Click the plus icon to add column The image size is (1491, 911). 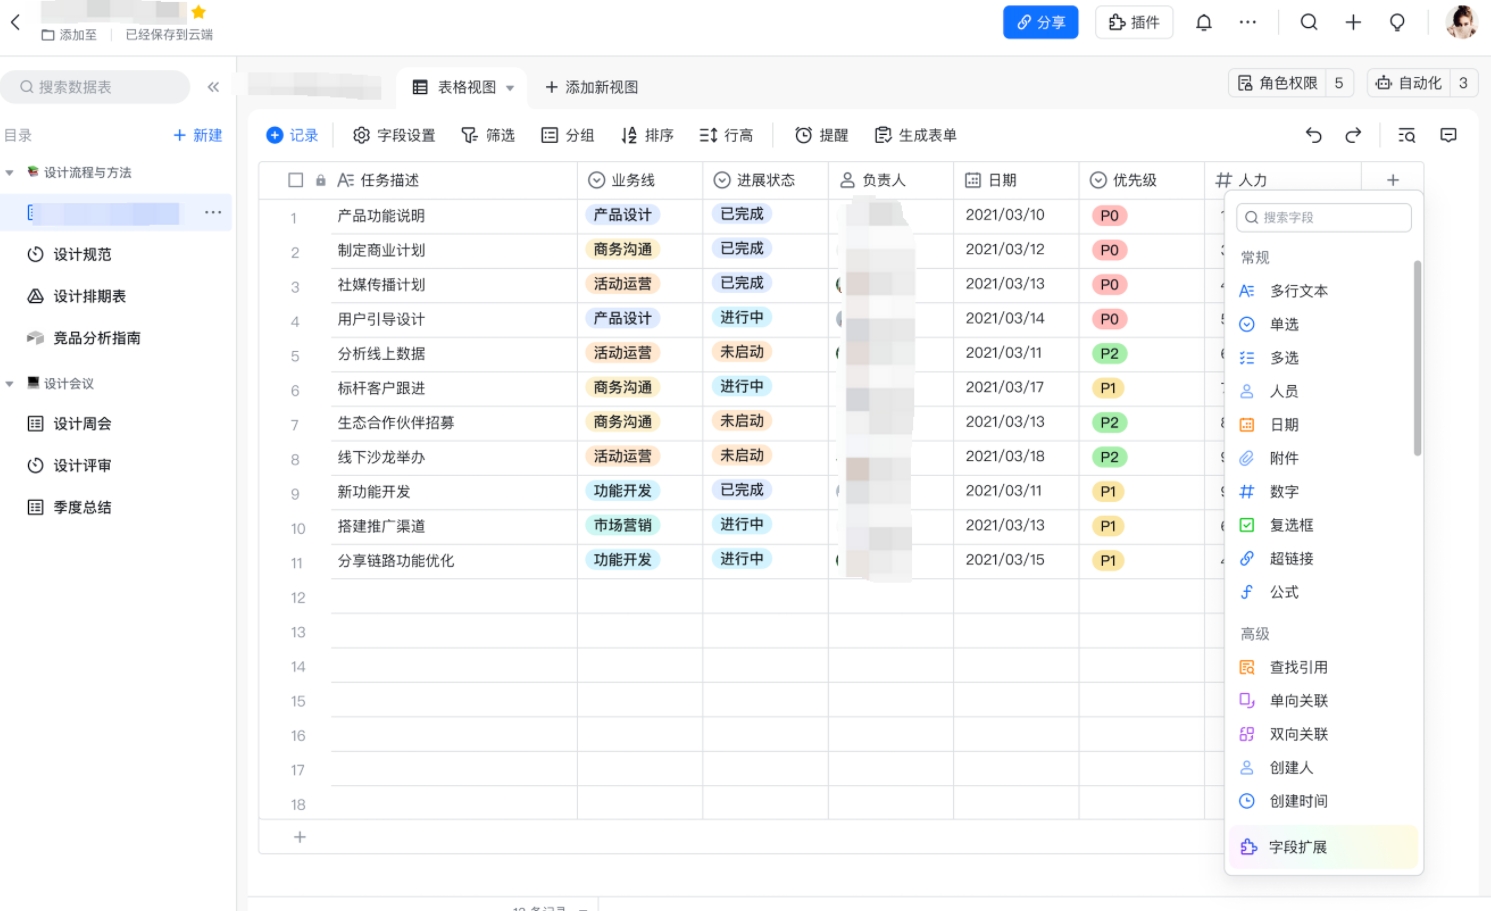click(1392, 180)
